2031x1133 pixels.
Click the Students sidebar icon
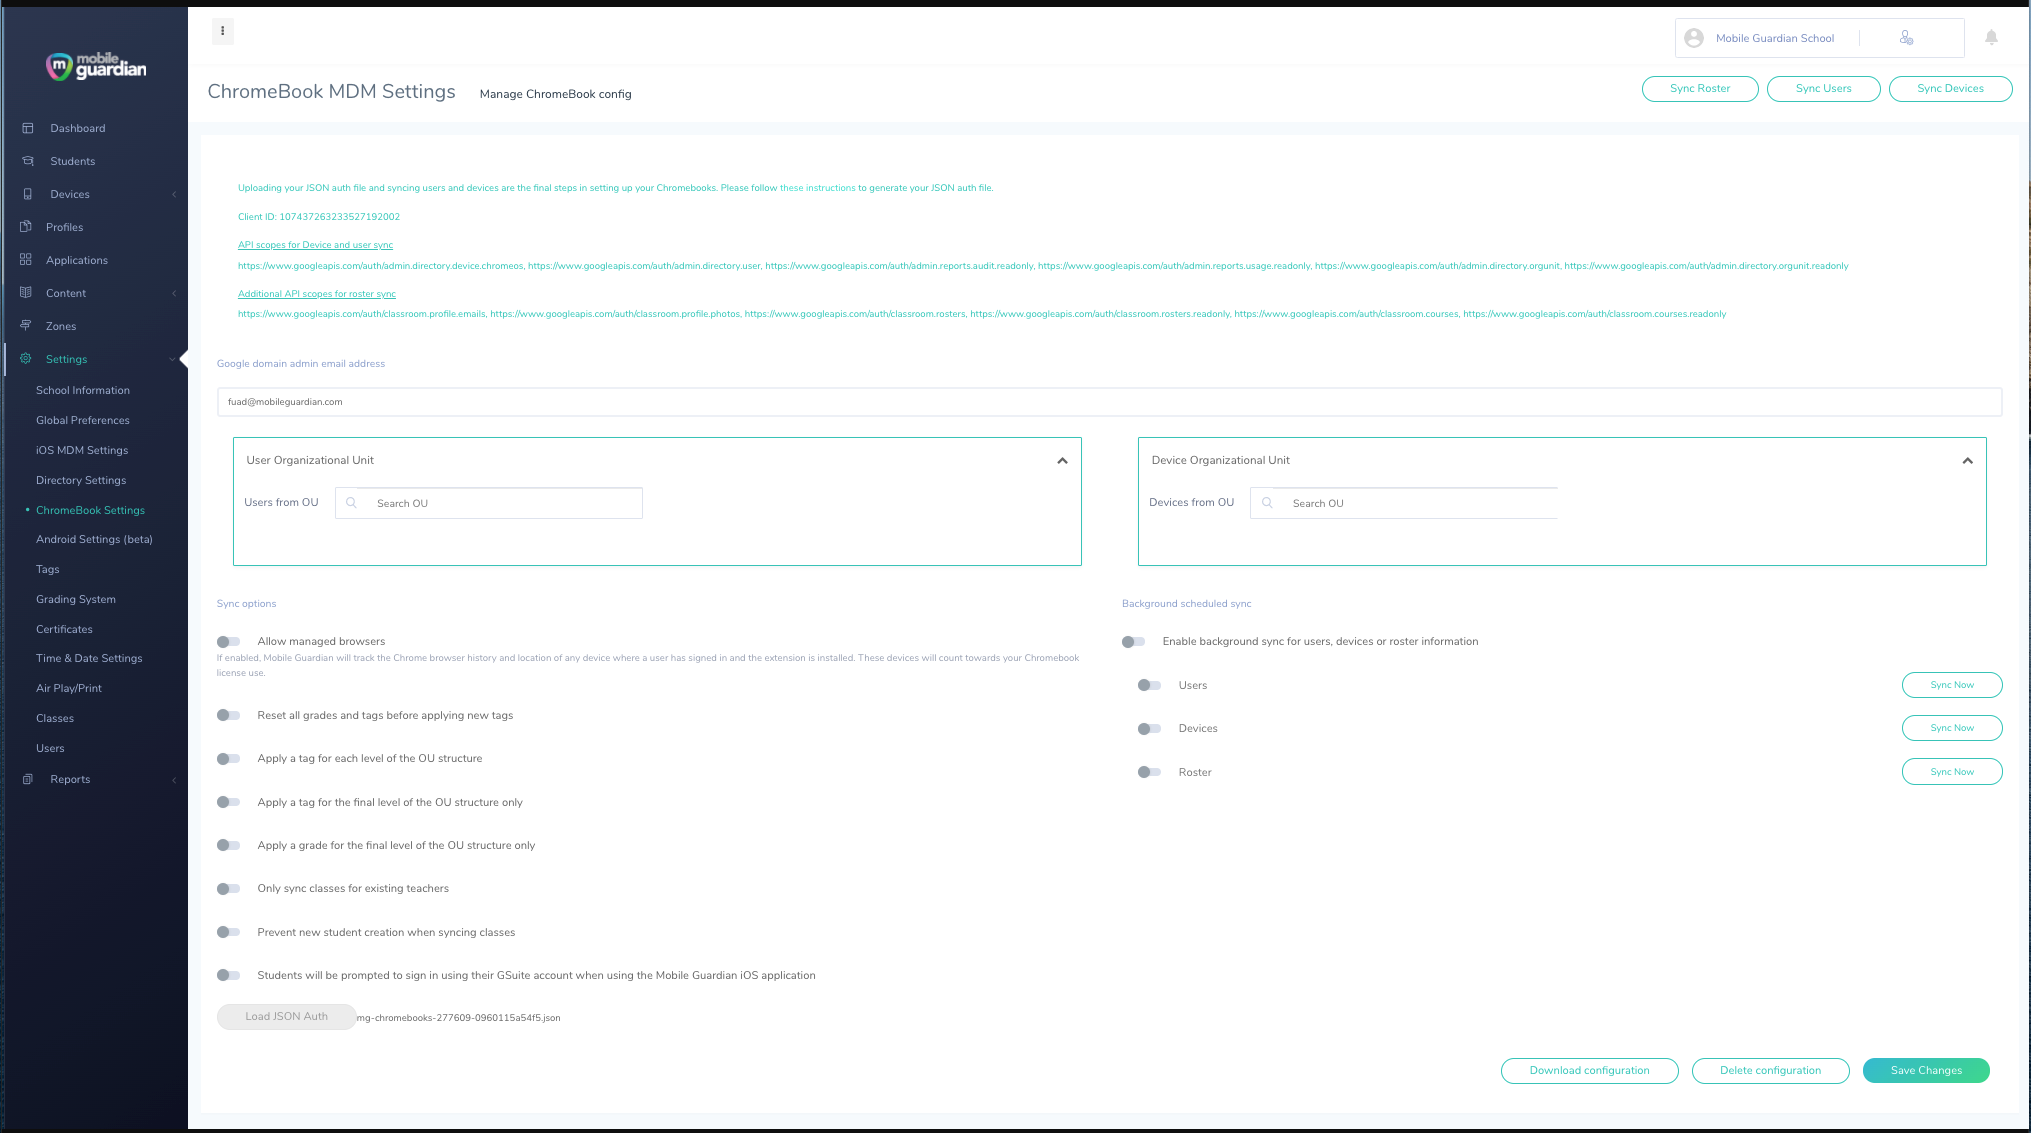click(x=28, y=161)
